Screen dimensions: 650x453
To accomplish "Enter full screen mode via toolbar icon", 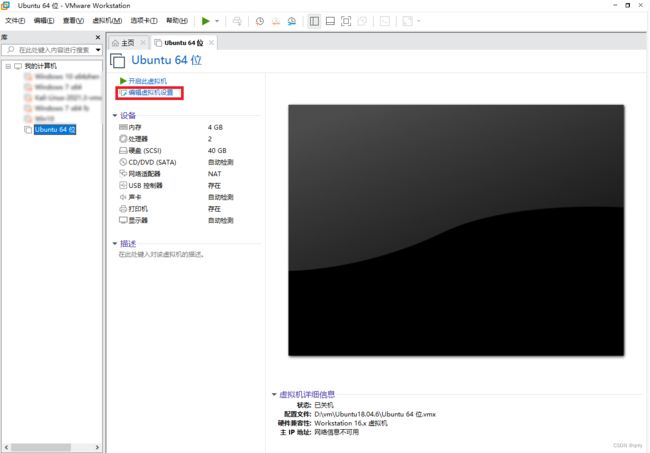I will [x=346, y=21].
